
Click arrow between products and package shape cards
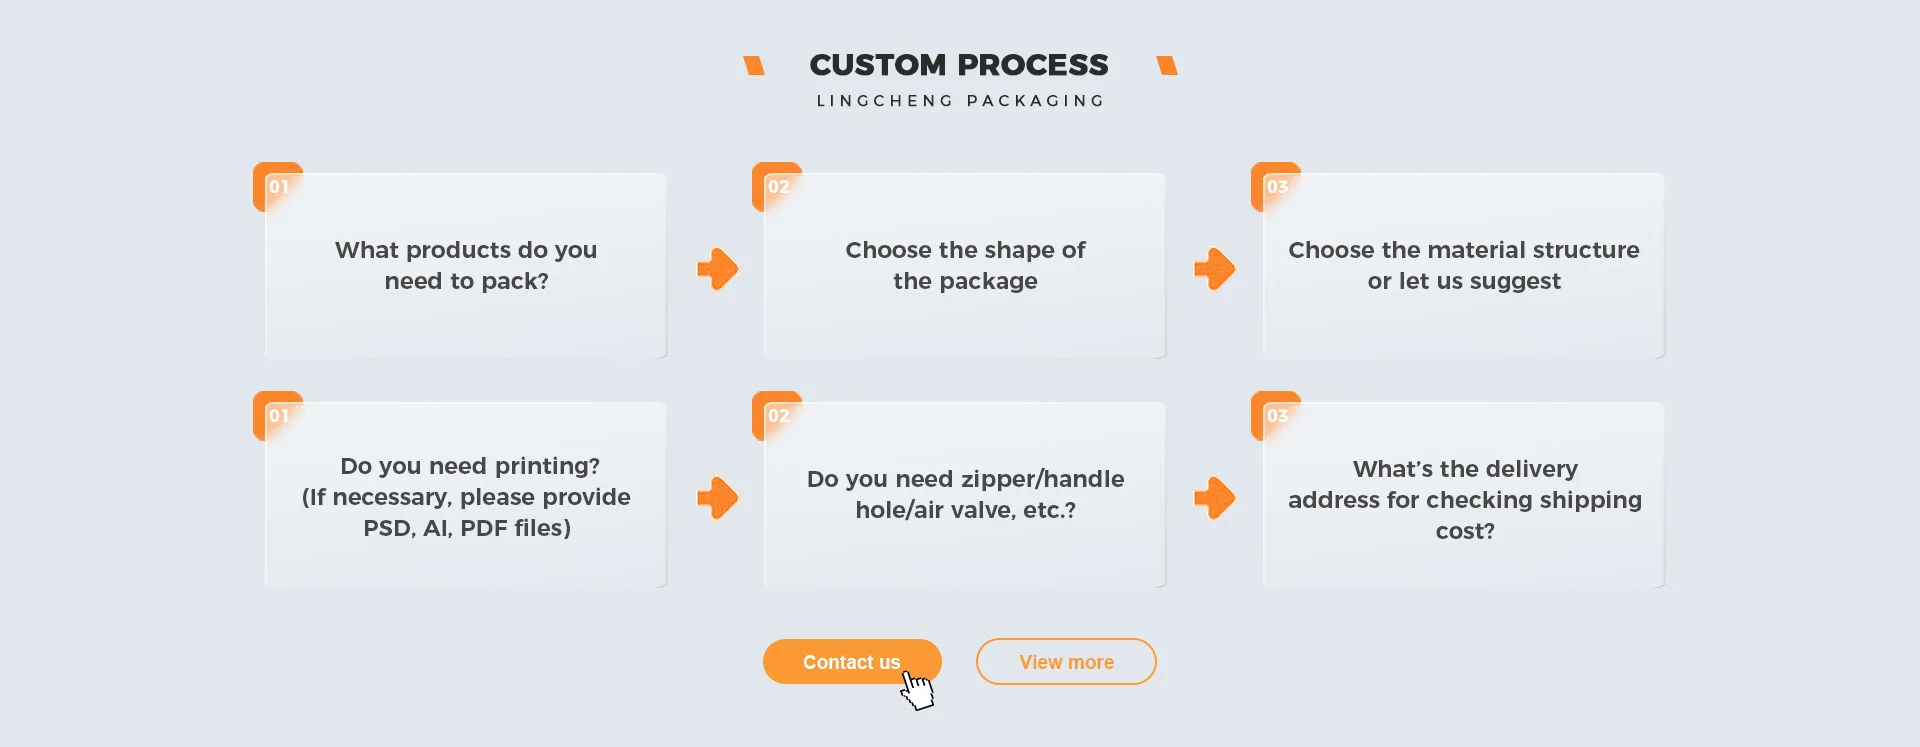point(717,269)
